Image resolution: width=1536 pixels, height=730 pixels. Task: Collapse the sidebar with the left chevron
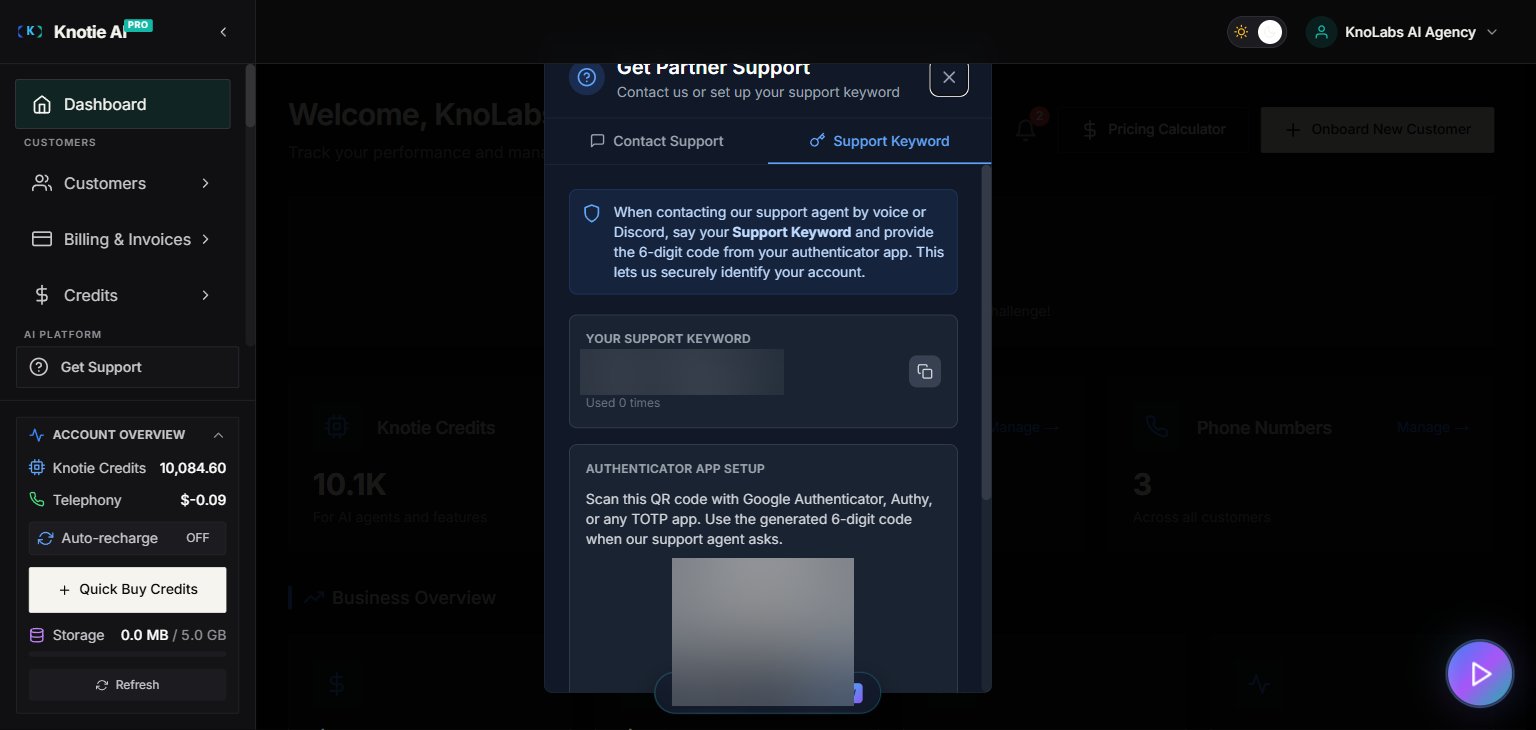pos(223,32)
